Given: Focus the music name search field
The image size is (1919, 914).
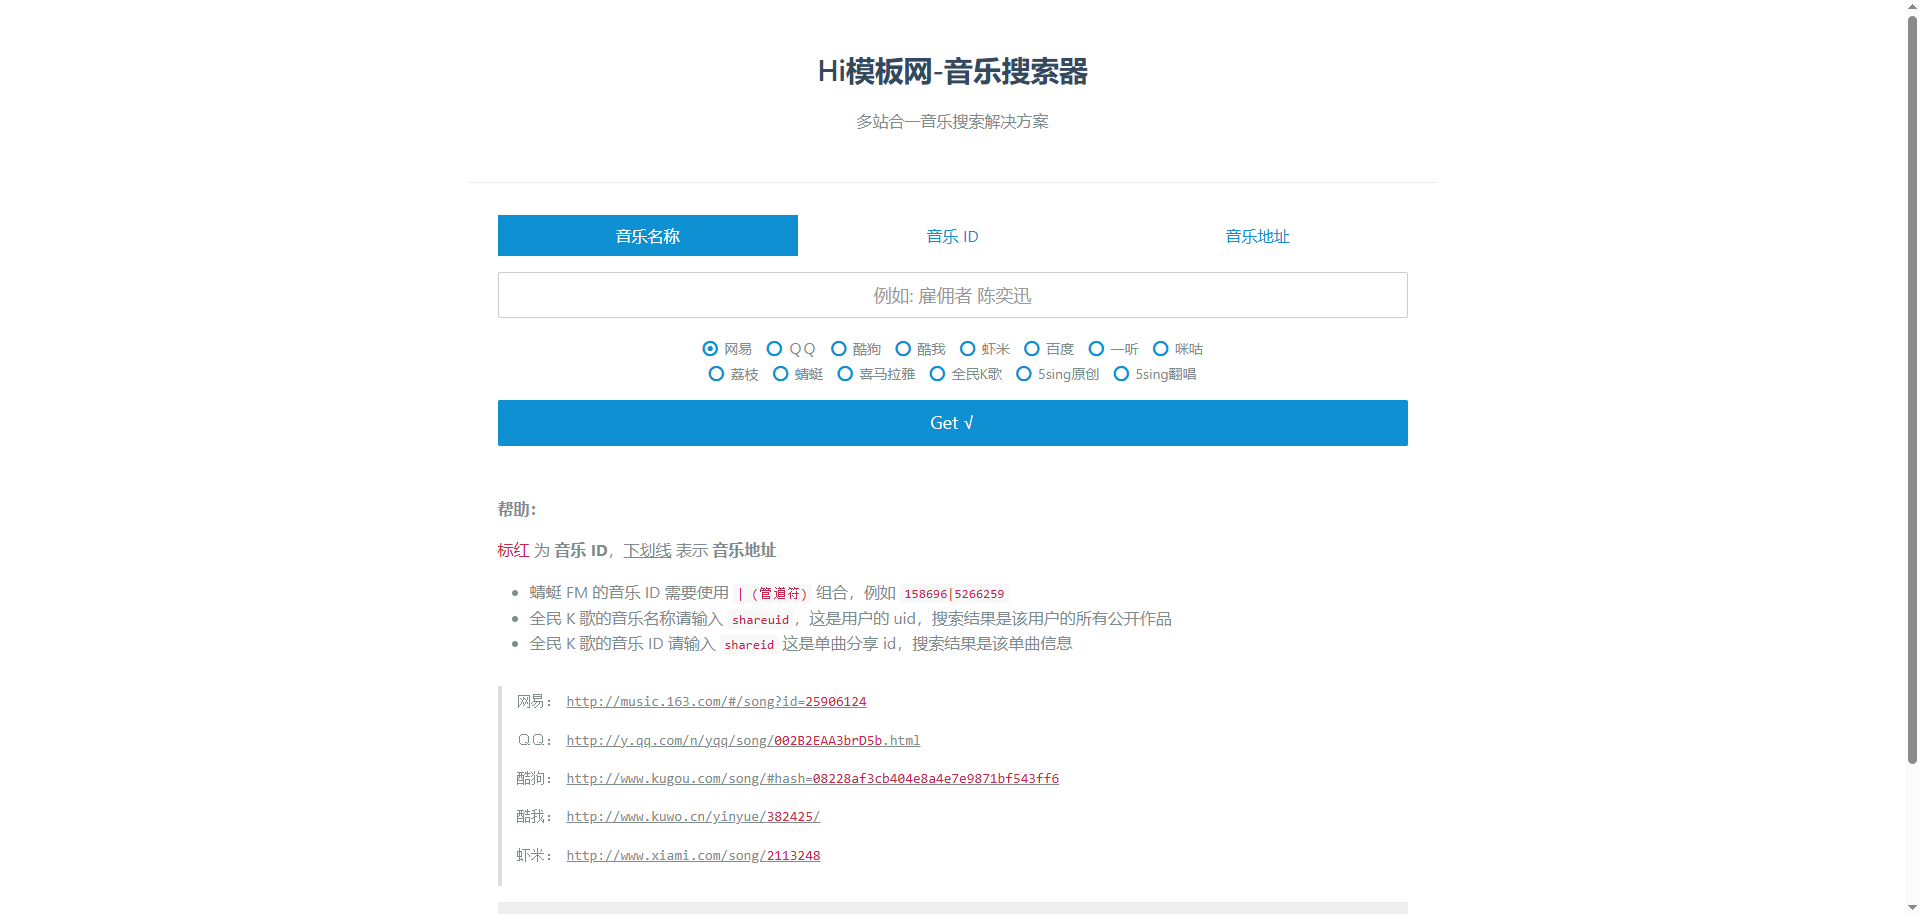Looking at the screenshot, I should click(x=952, y=295).
